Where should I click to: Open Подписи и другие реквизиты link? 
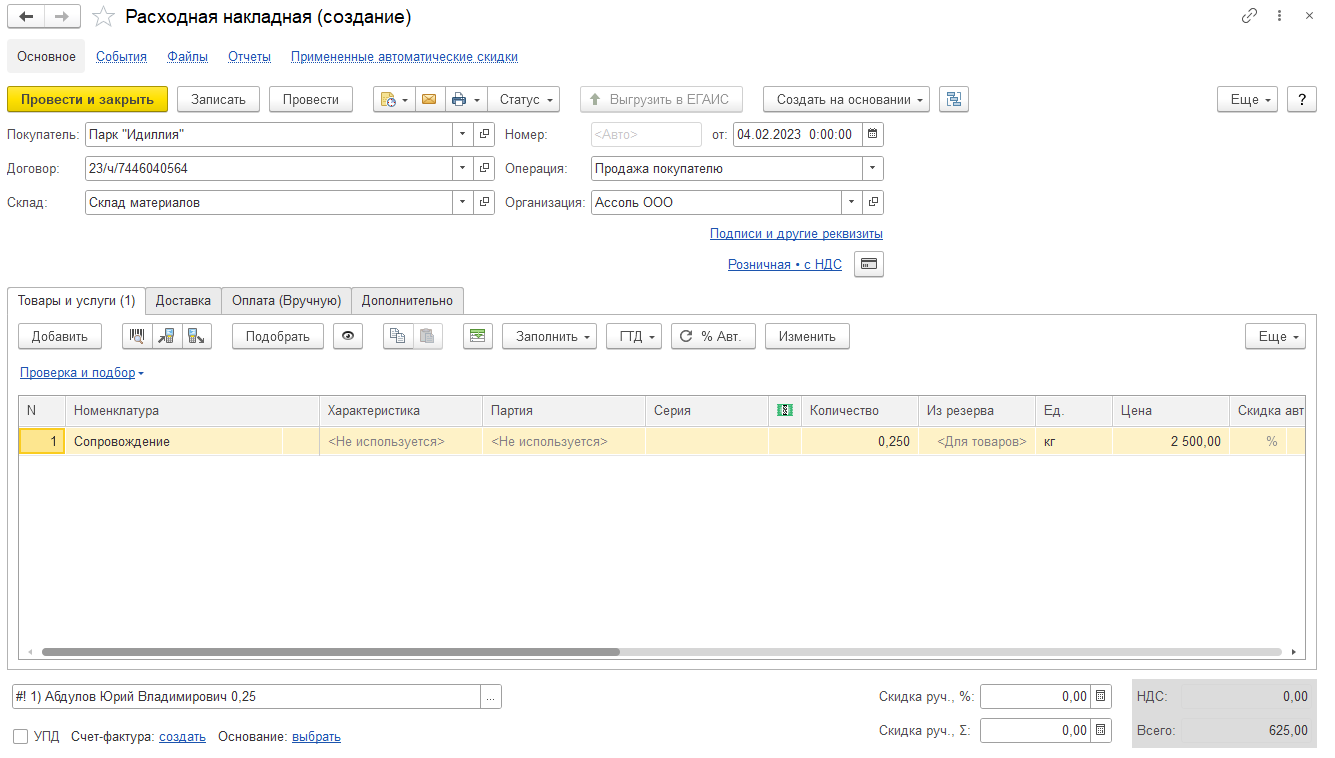[x=796, y=233]
